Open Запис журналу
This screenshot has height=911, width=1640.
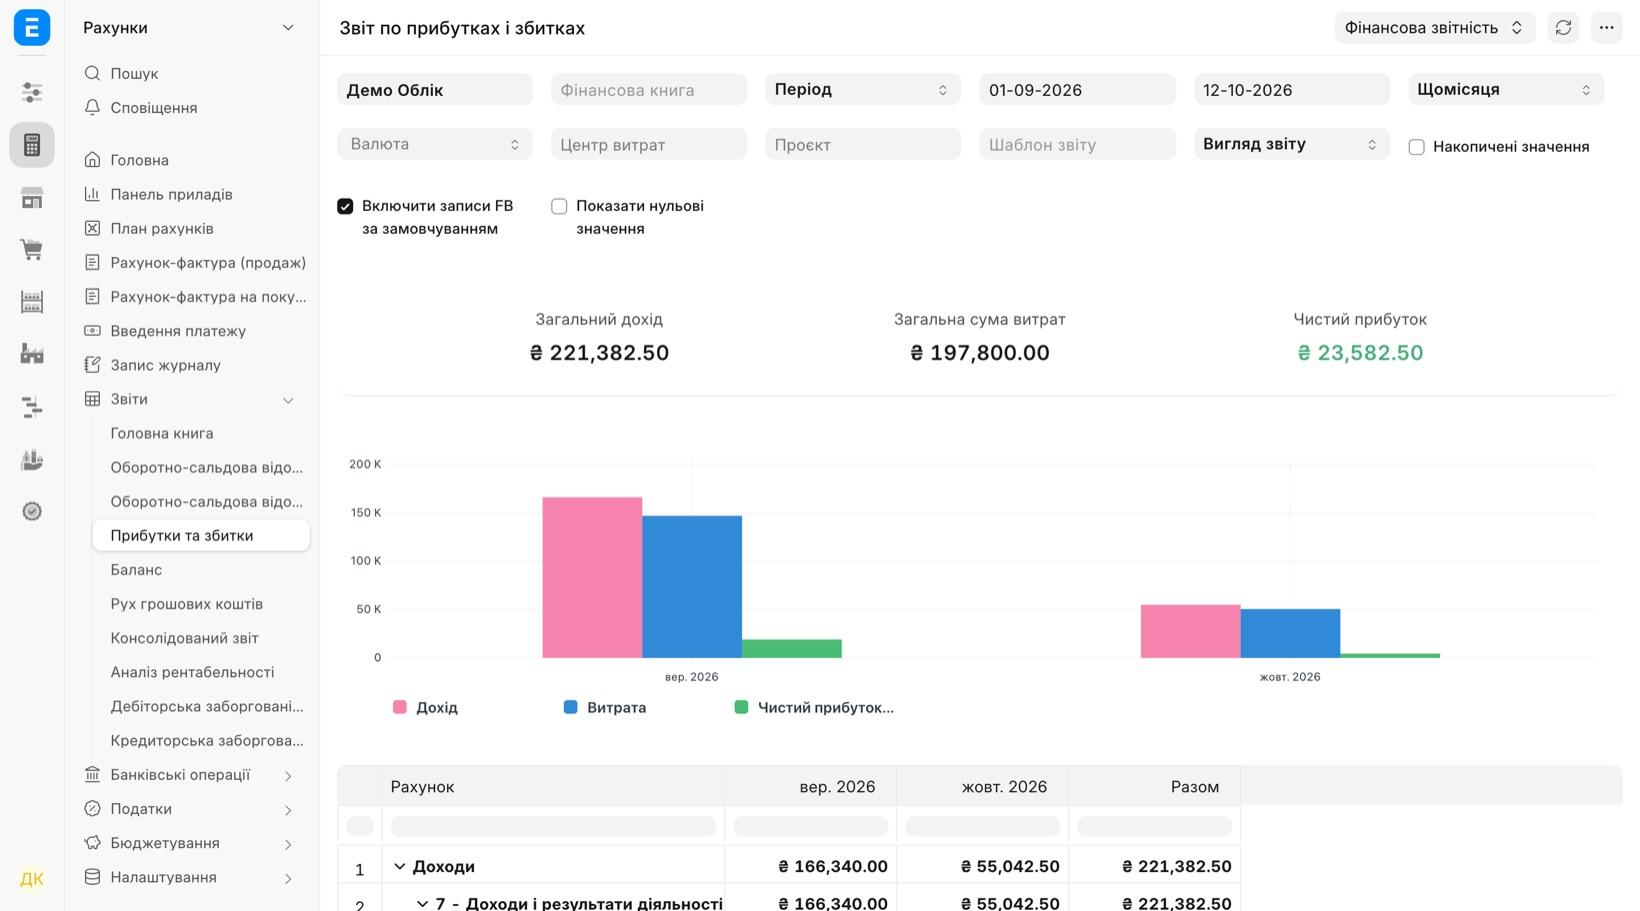(165, 365)
